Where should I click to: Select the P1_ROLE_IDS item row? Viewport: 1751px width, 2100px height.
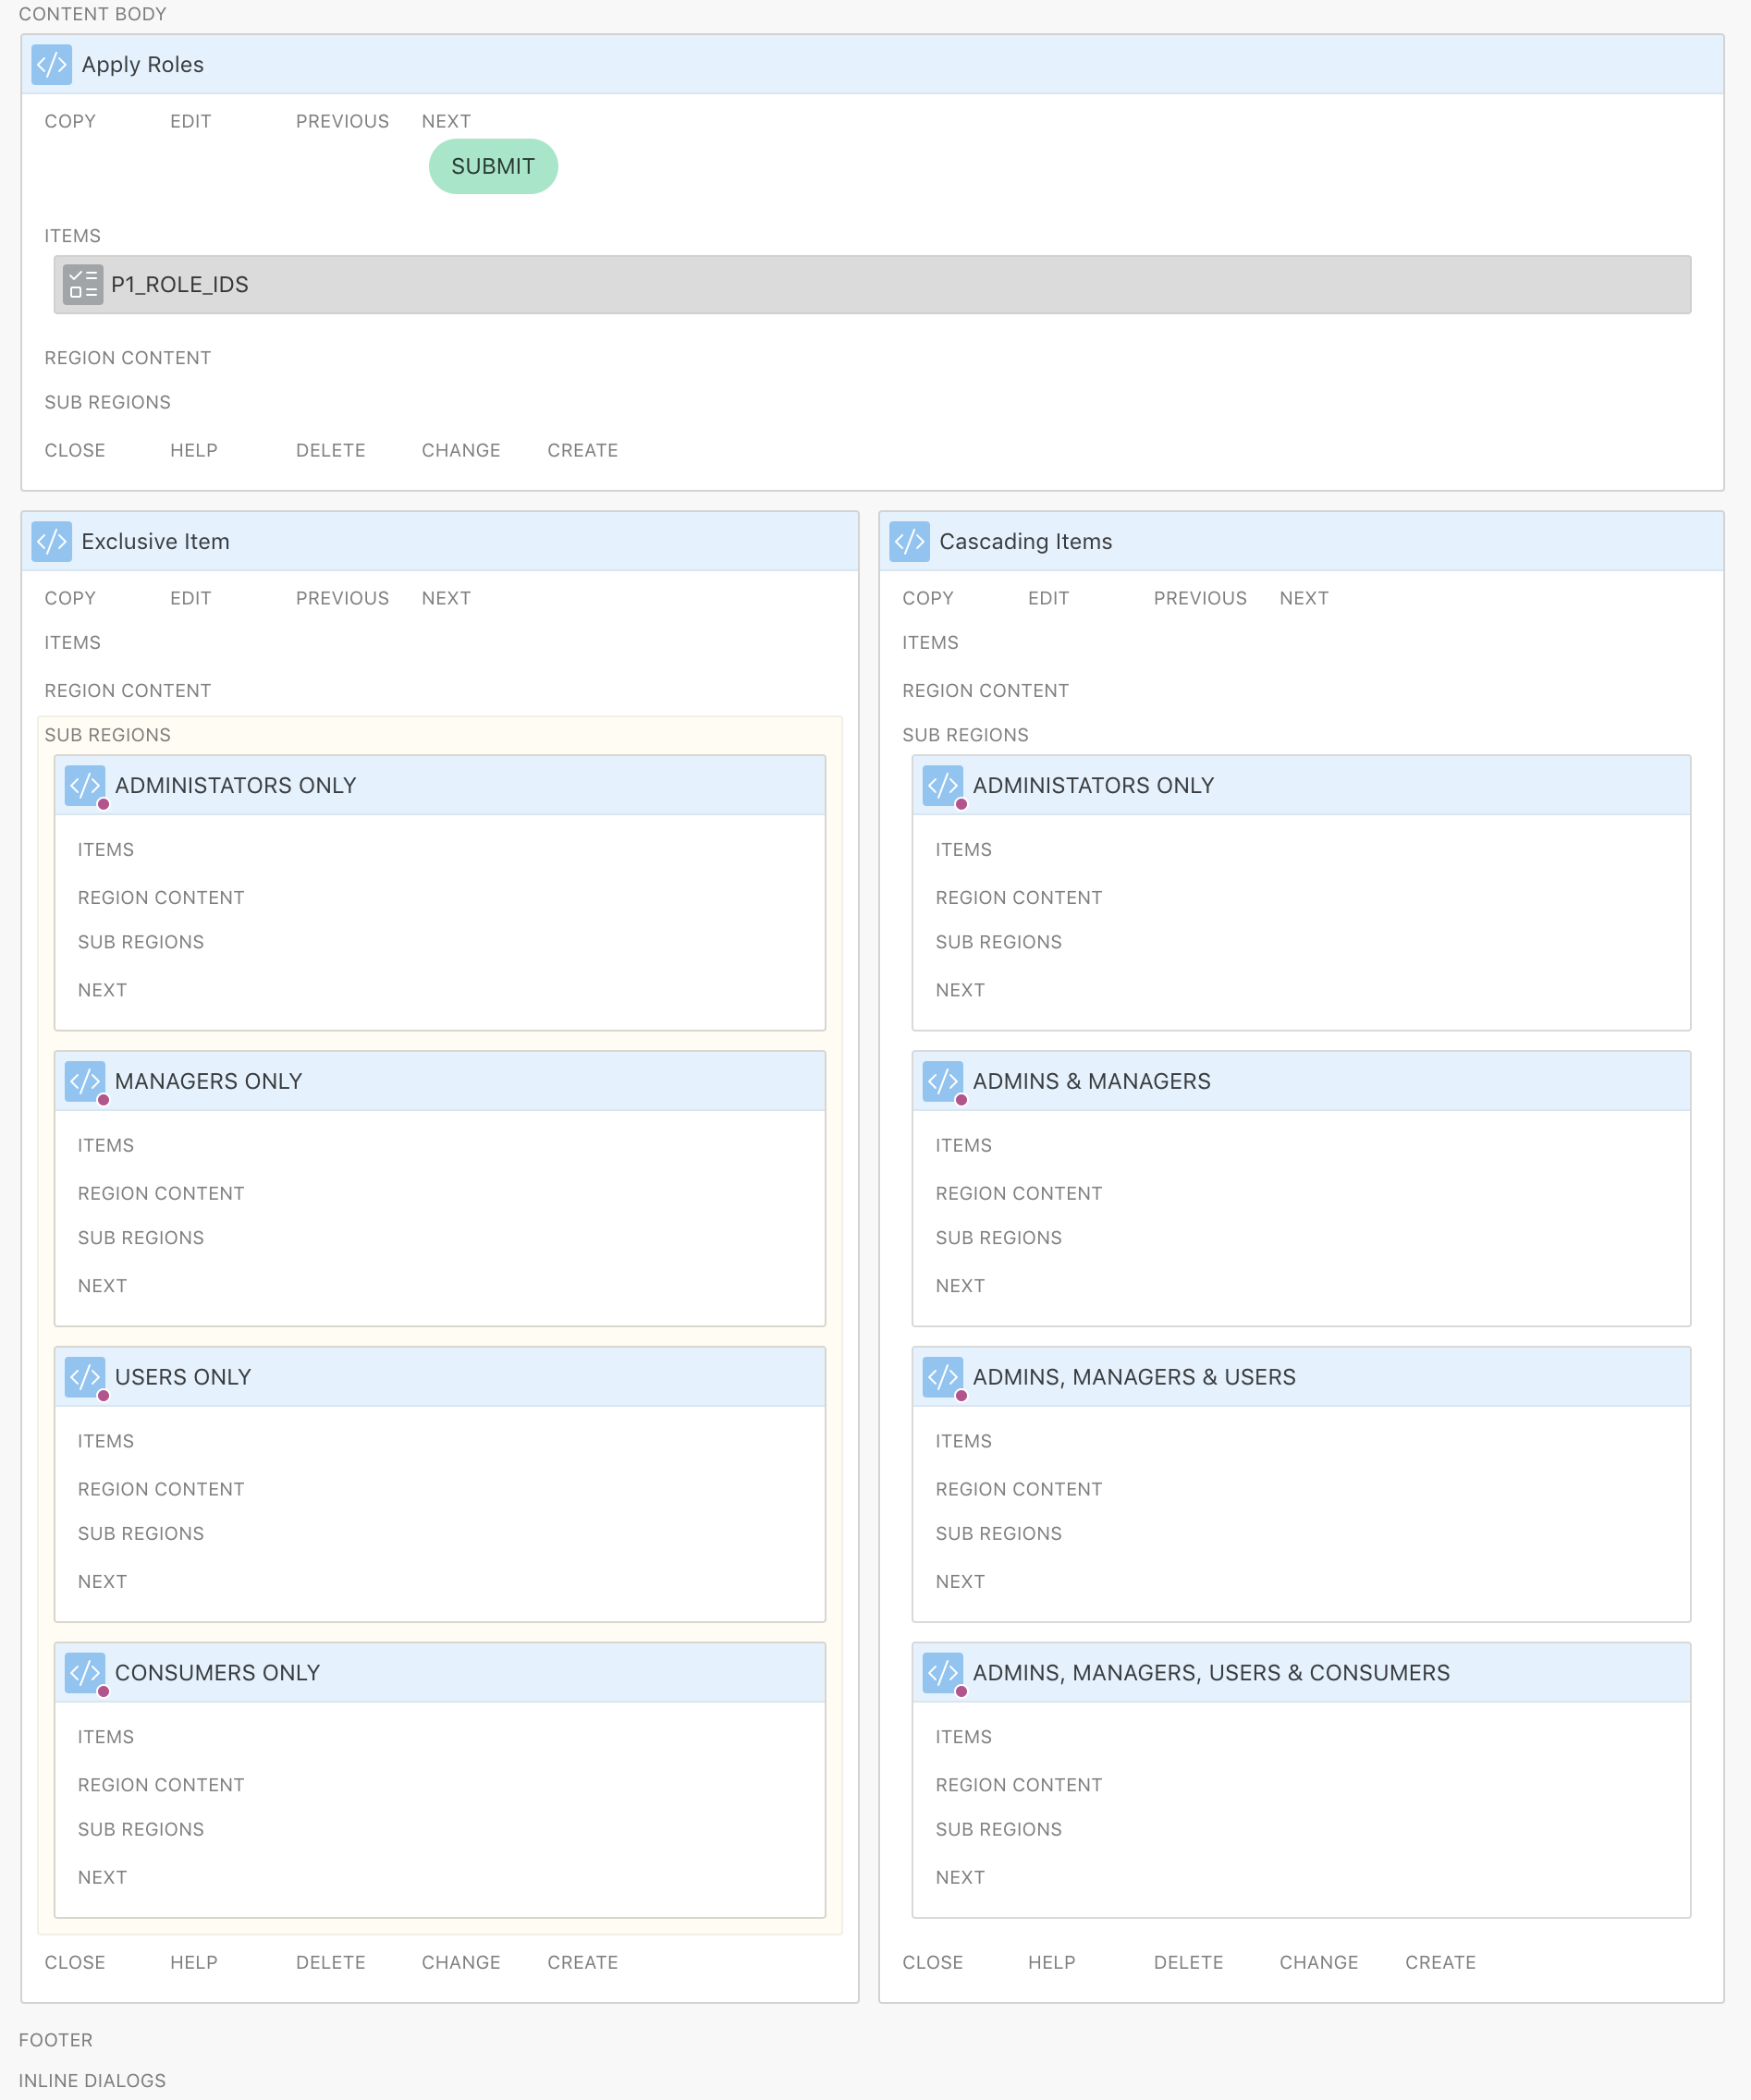(x=870, y=285)
